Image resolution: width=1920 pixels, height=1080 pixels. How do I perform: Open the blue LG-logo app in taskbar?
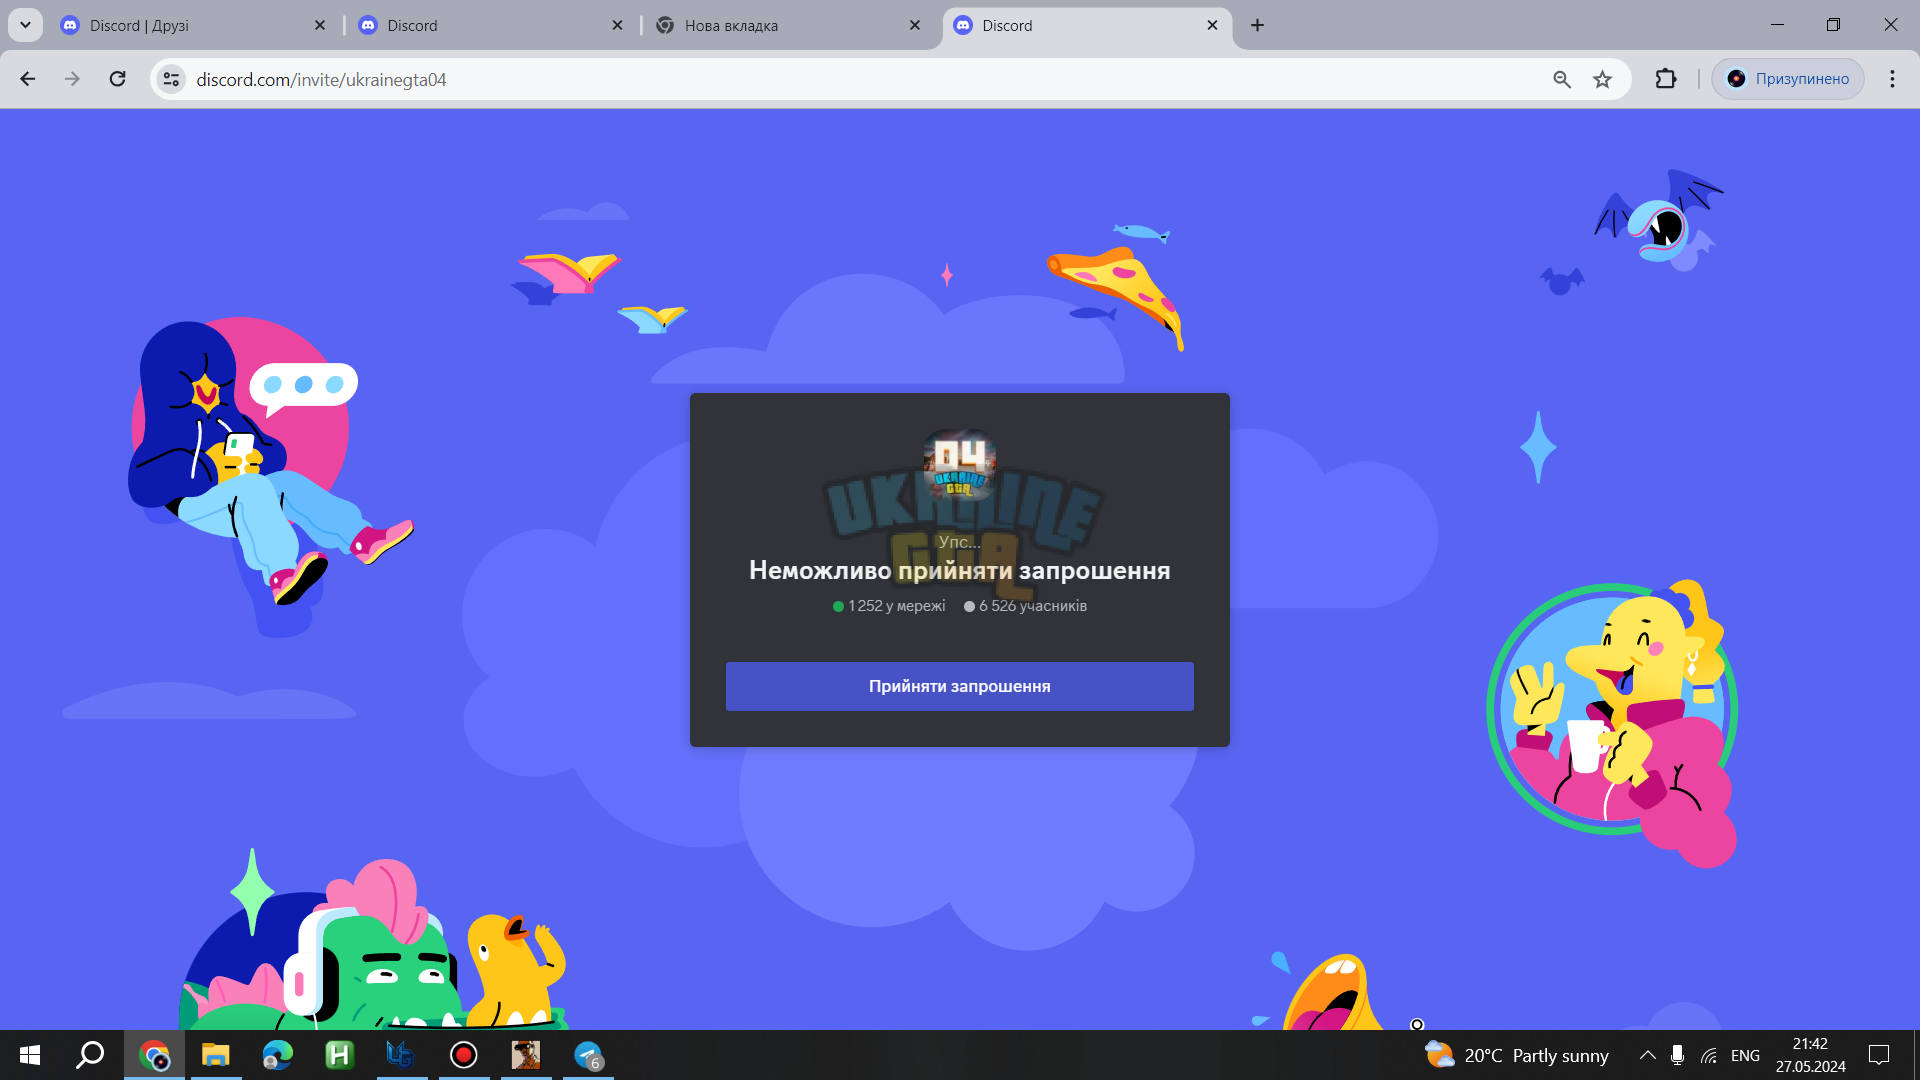(x=402, y=1055)
